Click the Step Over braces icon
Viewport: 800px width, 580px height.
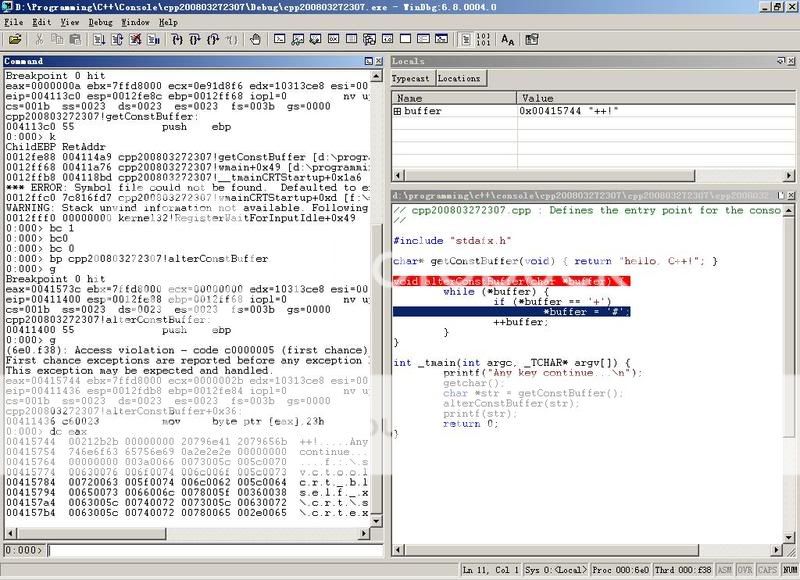tap(195, 39)
